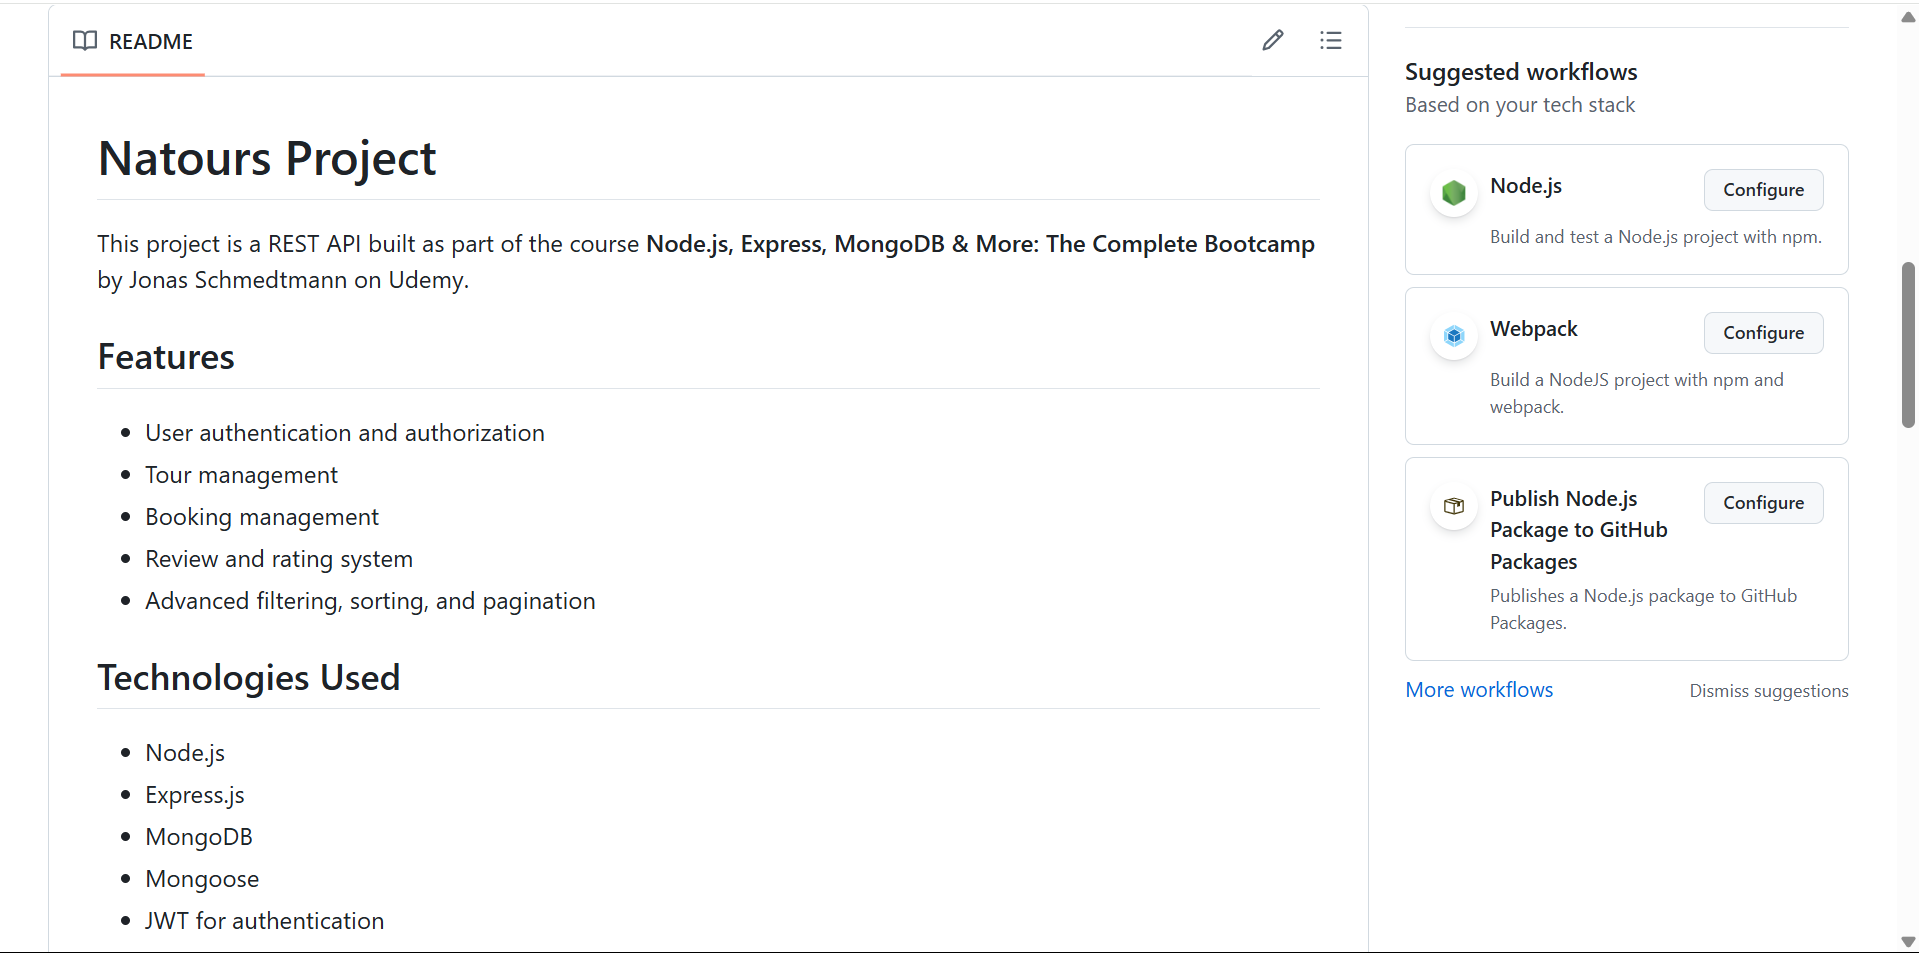This screenshot has width=1919, height=953.
Task: Open the More workflows link
Action: pyautogui.click(x=1479, y=690)
